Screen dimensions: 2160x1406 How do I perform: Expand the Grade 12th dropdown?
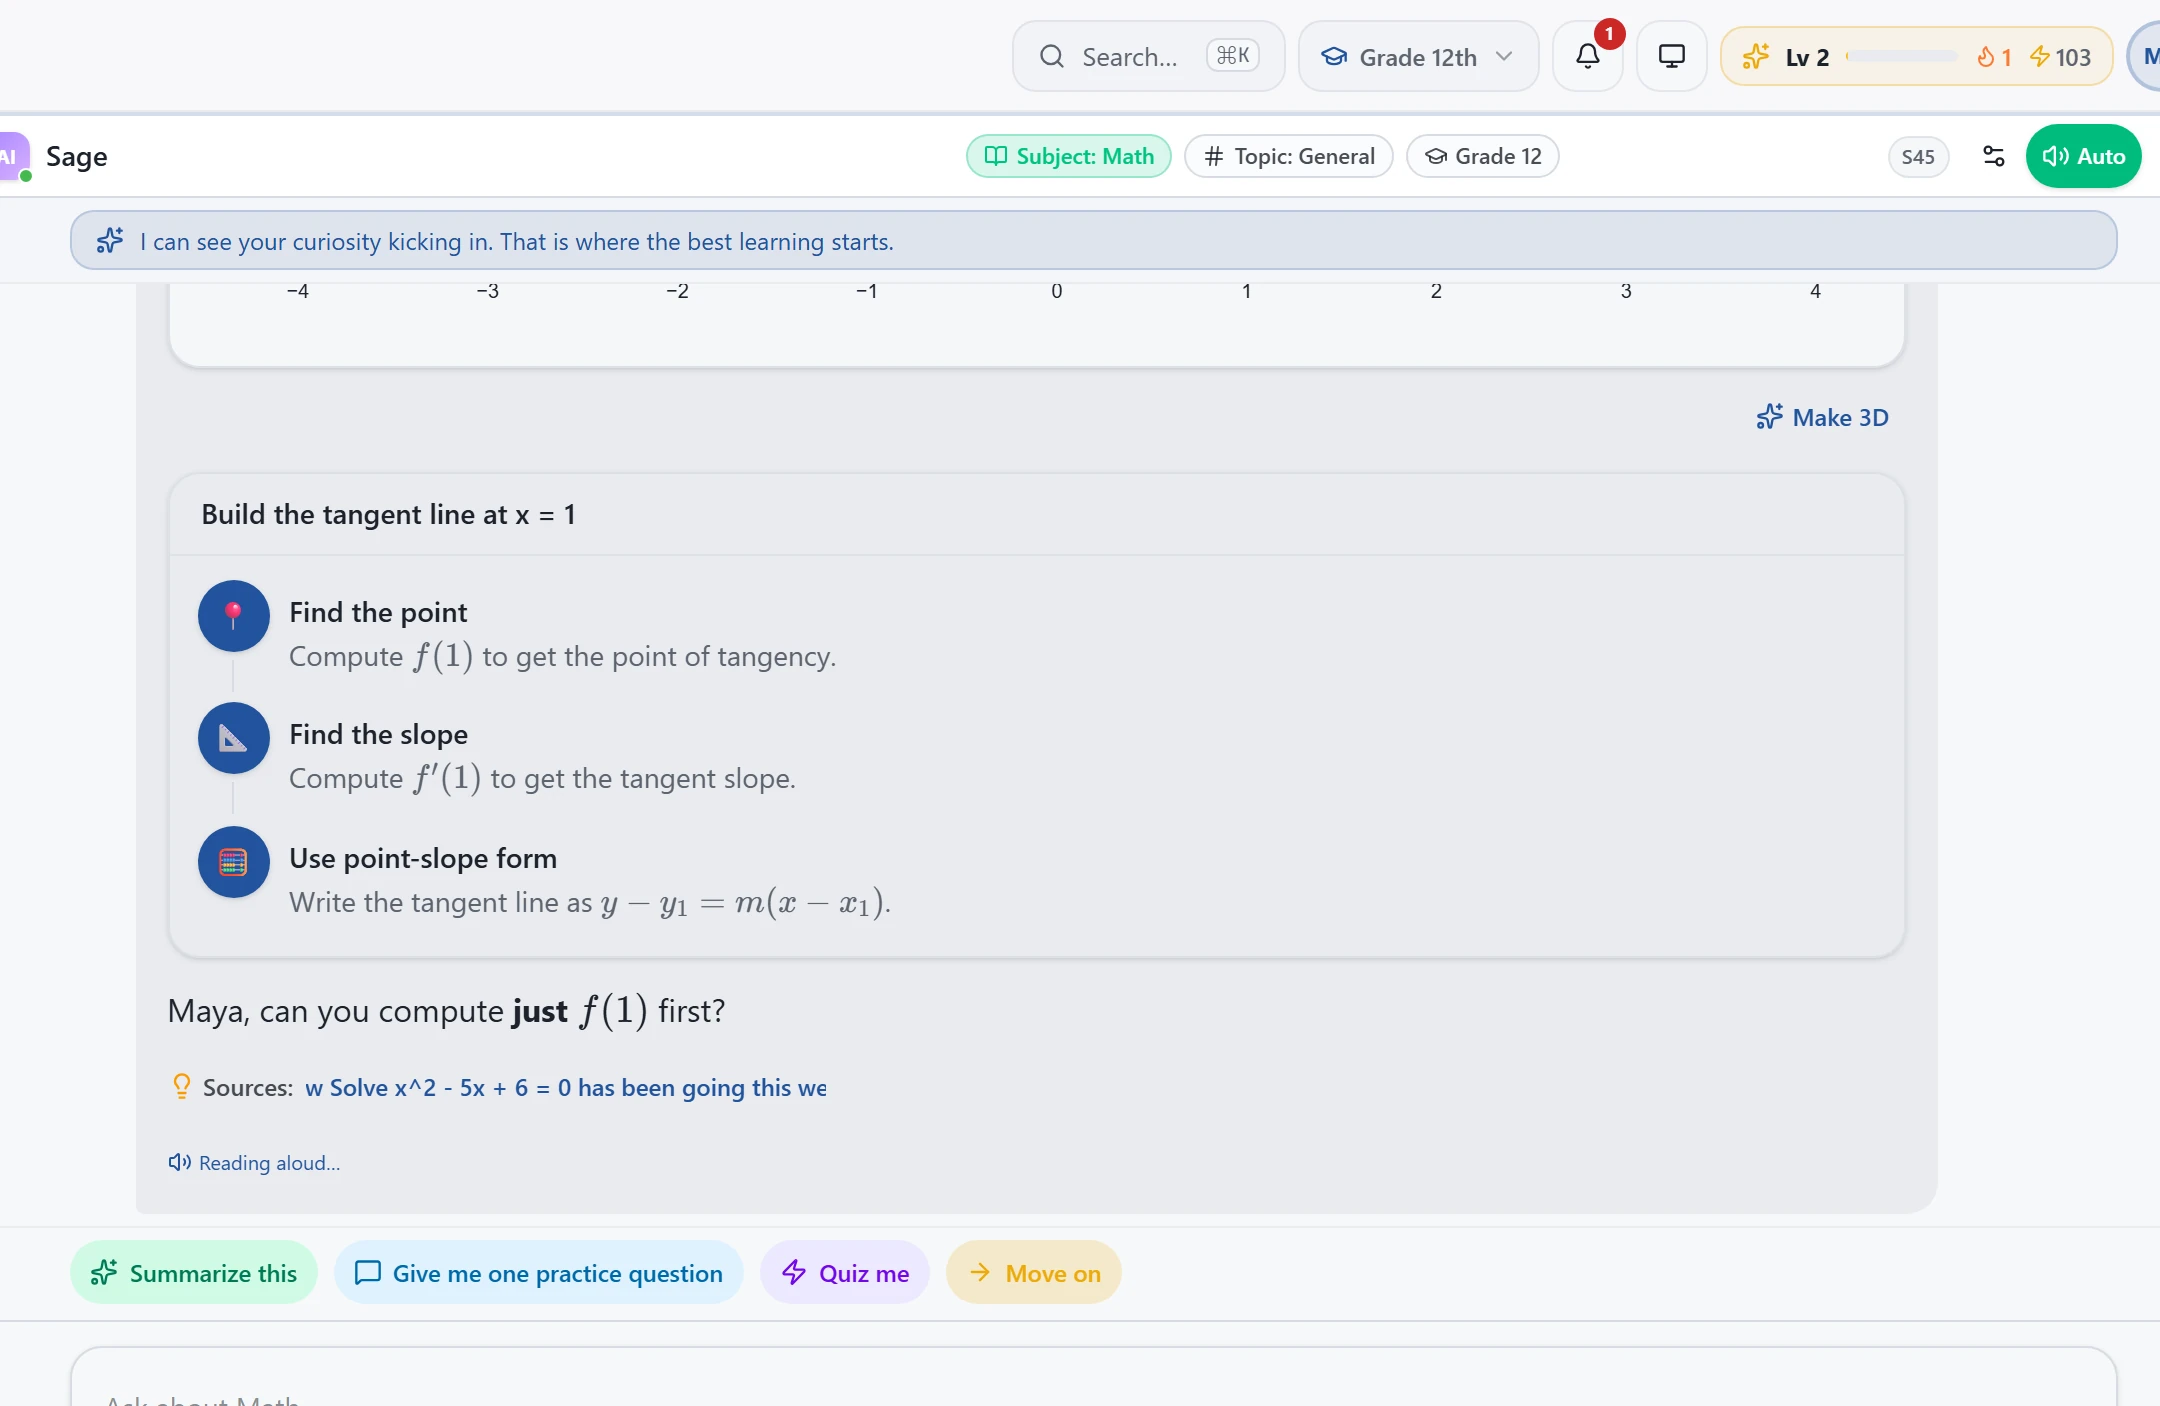point(1418,57)
